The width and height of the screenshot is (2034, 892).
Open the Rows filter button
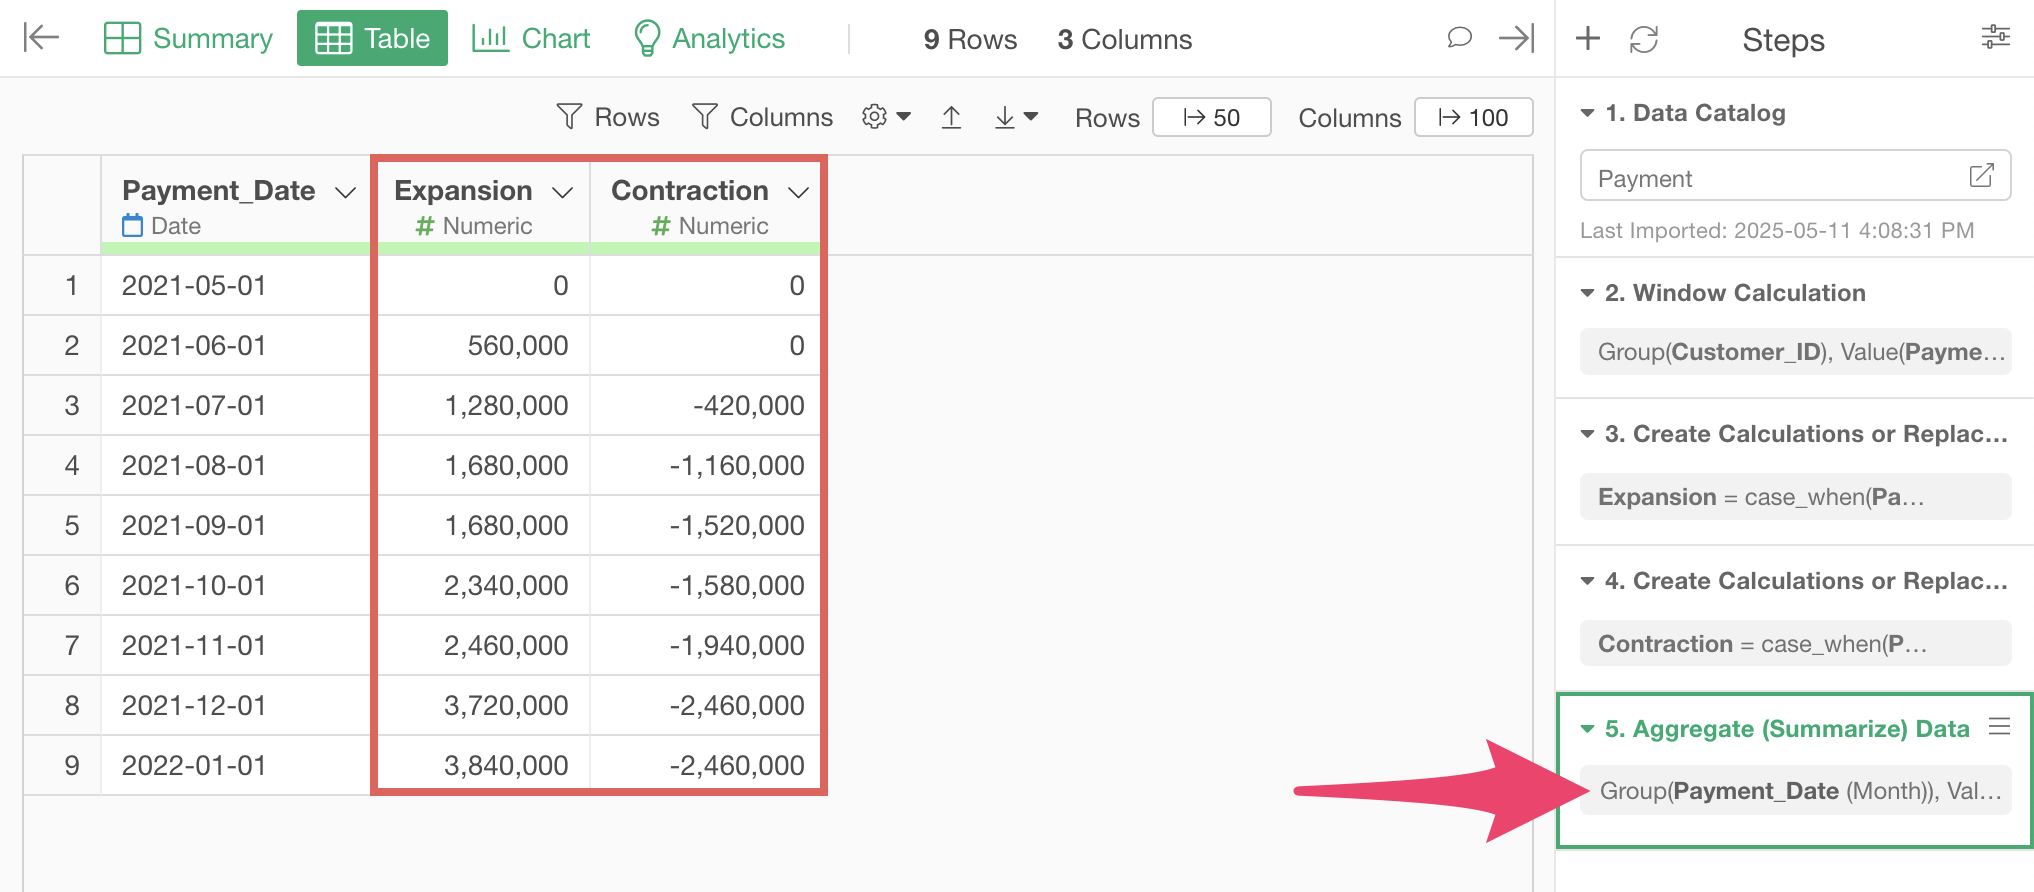608,117
